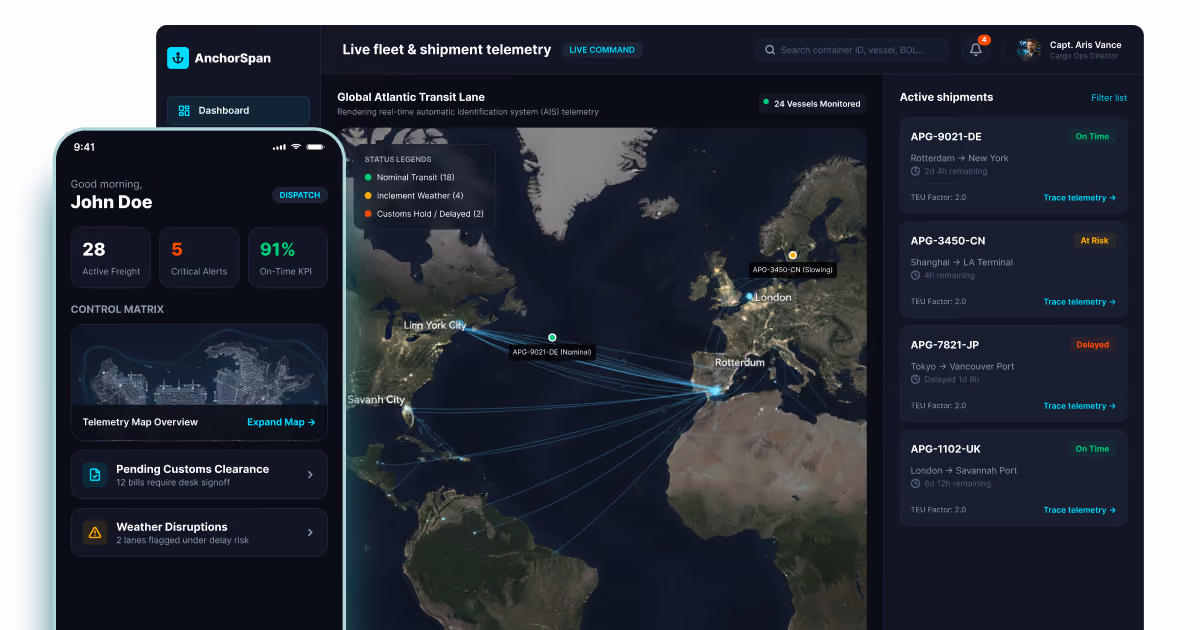
Task: Click clock icon beside 4h remaining
Action: (x=915, y=275)
